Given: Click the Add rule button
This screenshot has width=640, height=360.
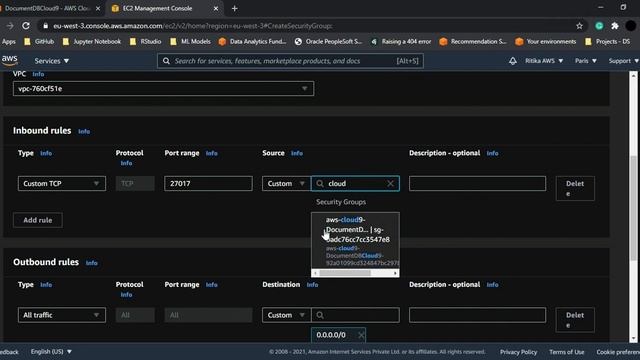Looking at the screenshot, I should pyautogui.click(x=38, y=220).
